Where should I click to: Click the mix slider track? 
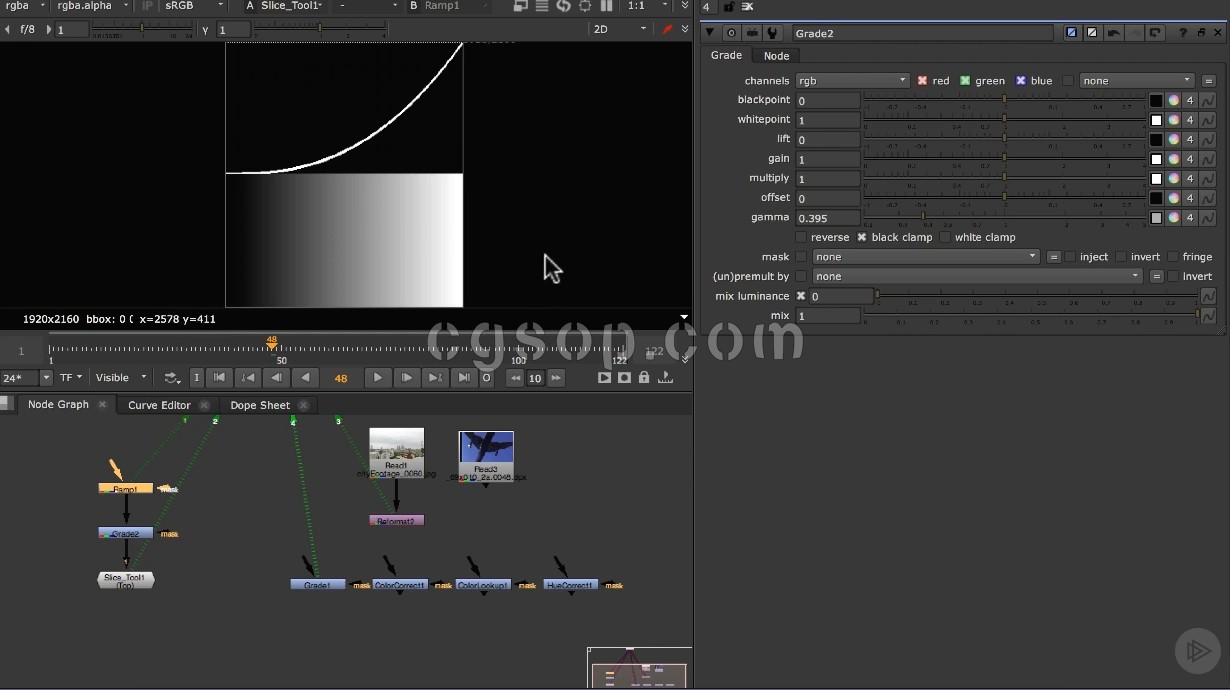tap(1031, 314)
